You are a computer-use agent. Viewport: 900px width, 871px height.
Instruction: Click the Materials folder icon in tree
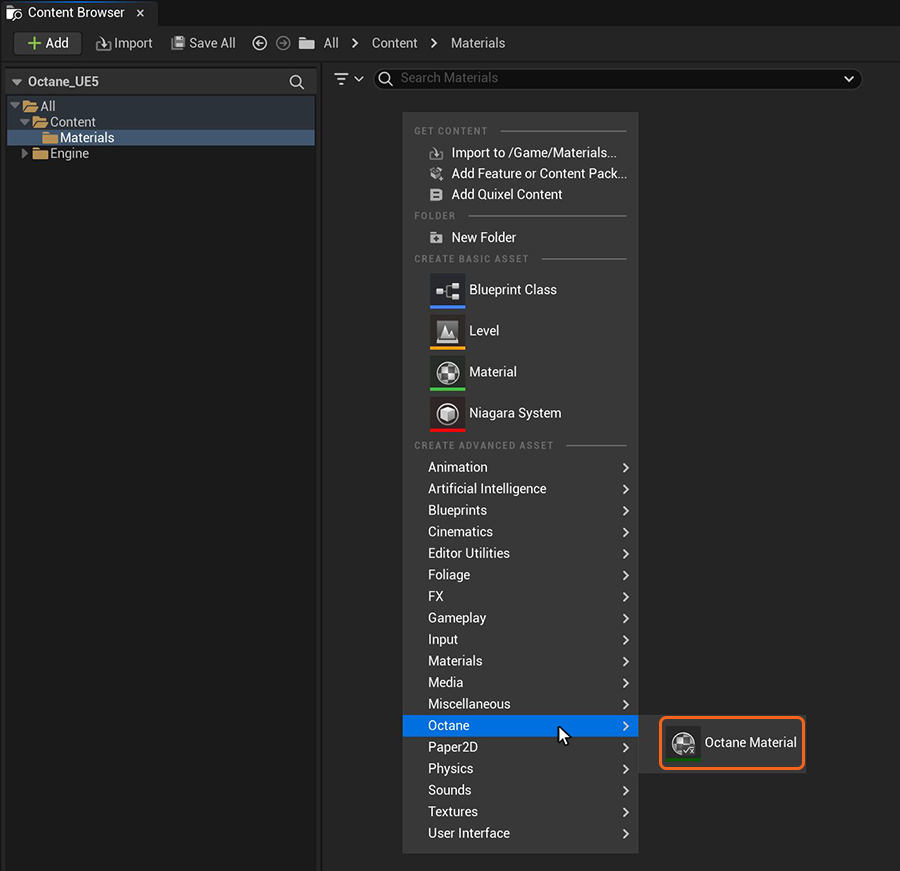coord(50,138)
